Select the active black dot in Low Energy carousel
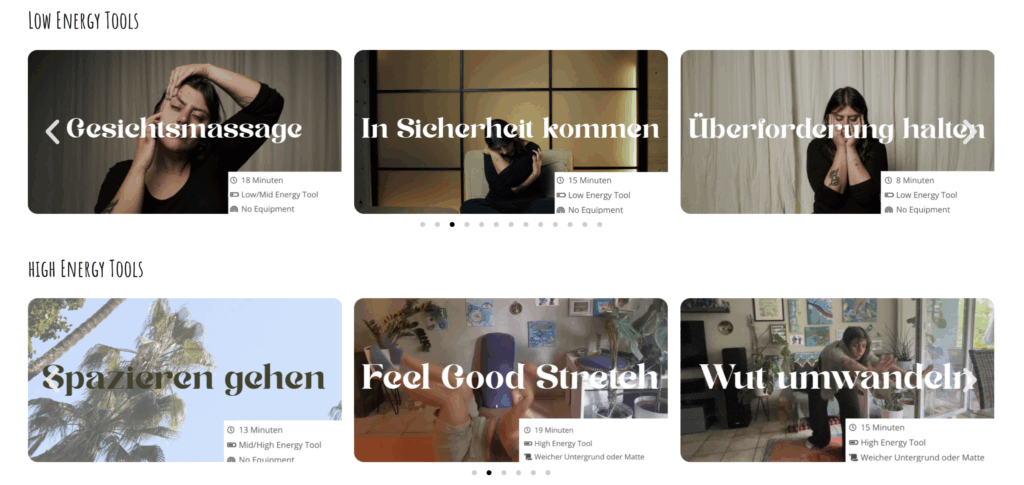The width and height of the screenshot is (1024, 485). tap(452, 225)
